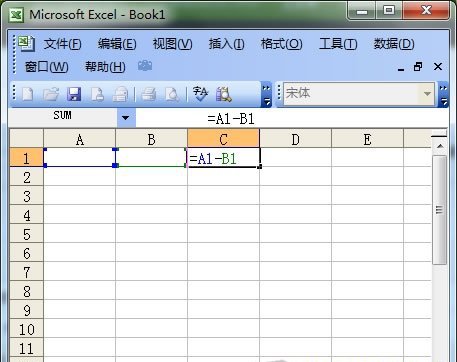Select column C header
457x362 pixels.
pyautogui.click(x=223, y=139)
